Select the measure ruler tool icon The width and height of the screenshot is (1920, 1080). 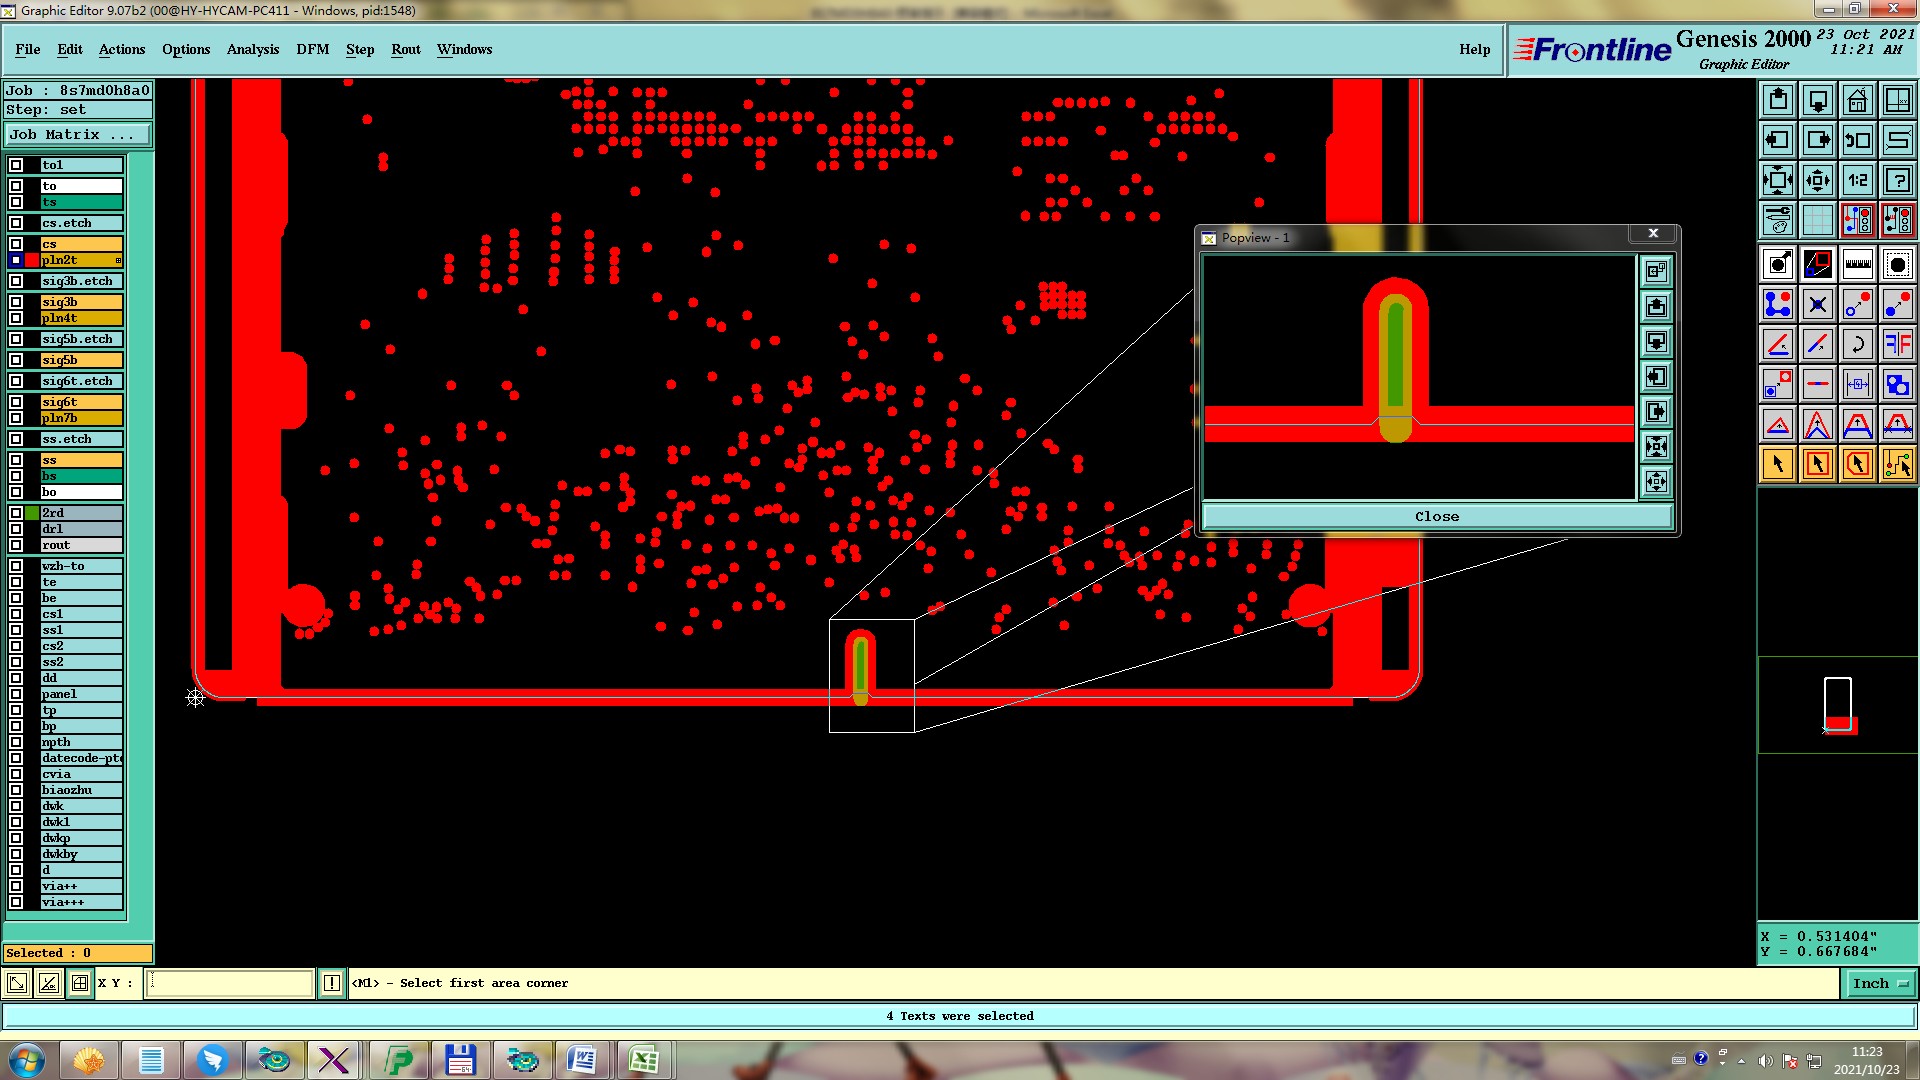1857,264
